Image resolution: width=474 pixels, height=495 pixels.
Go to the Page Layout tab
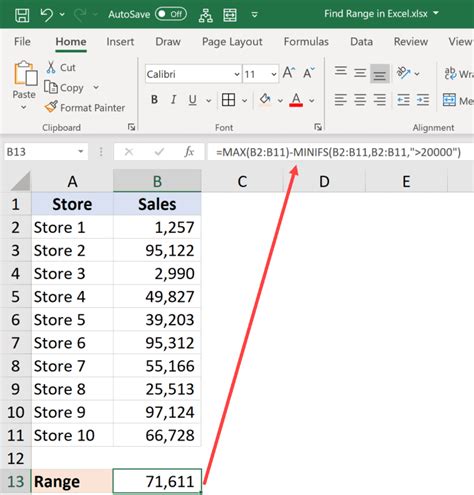232,42
